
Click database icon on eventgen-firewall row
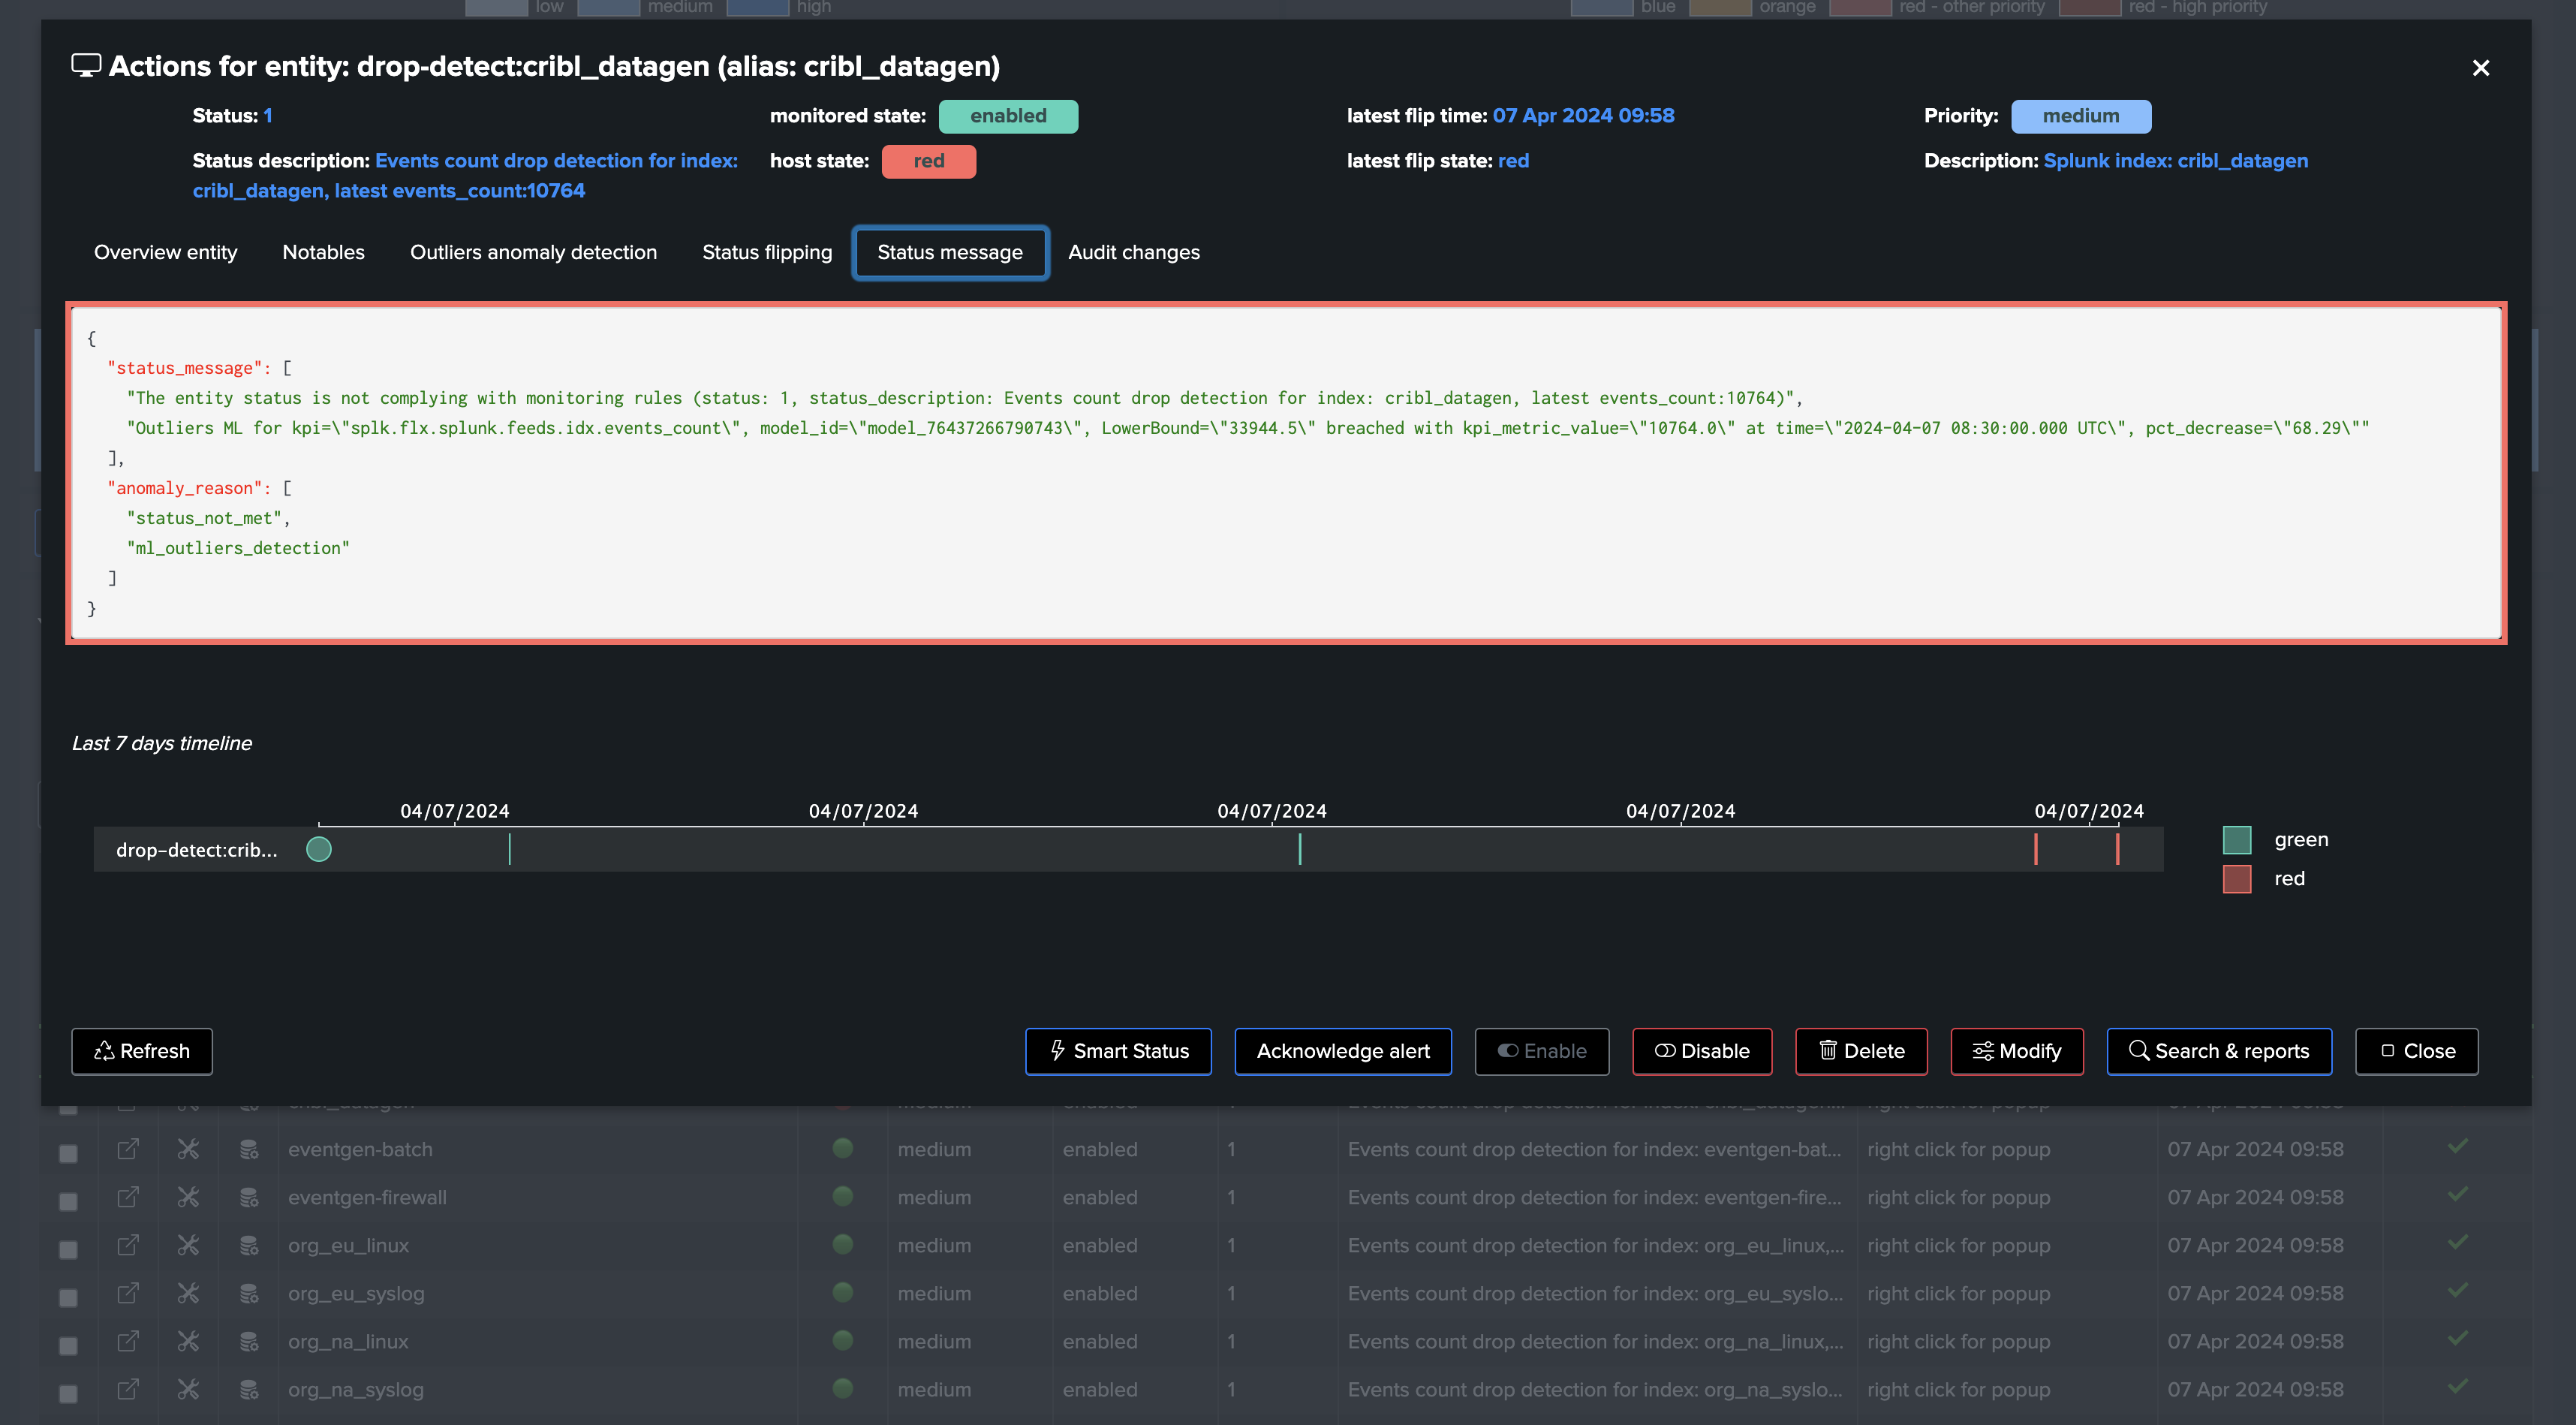point(249,1197)
